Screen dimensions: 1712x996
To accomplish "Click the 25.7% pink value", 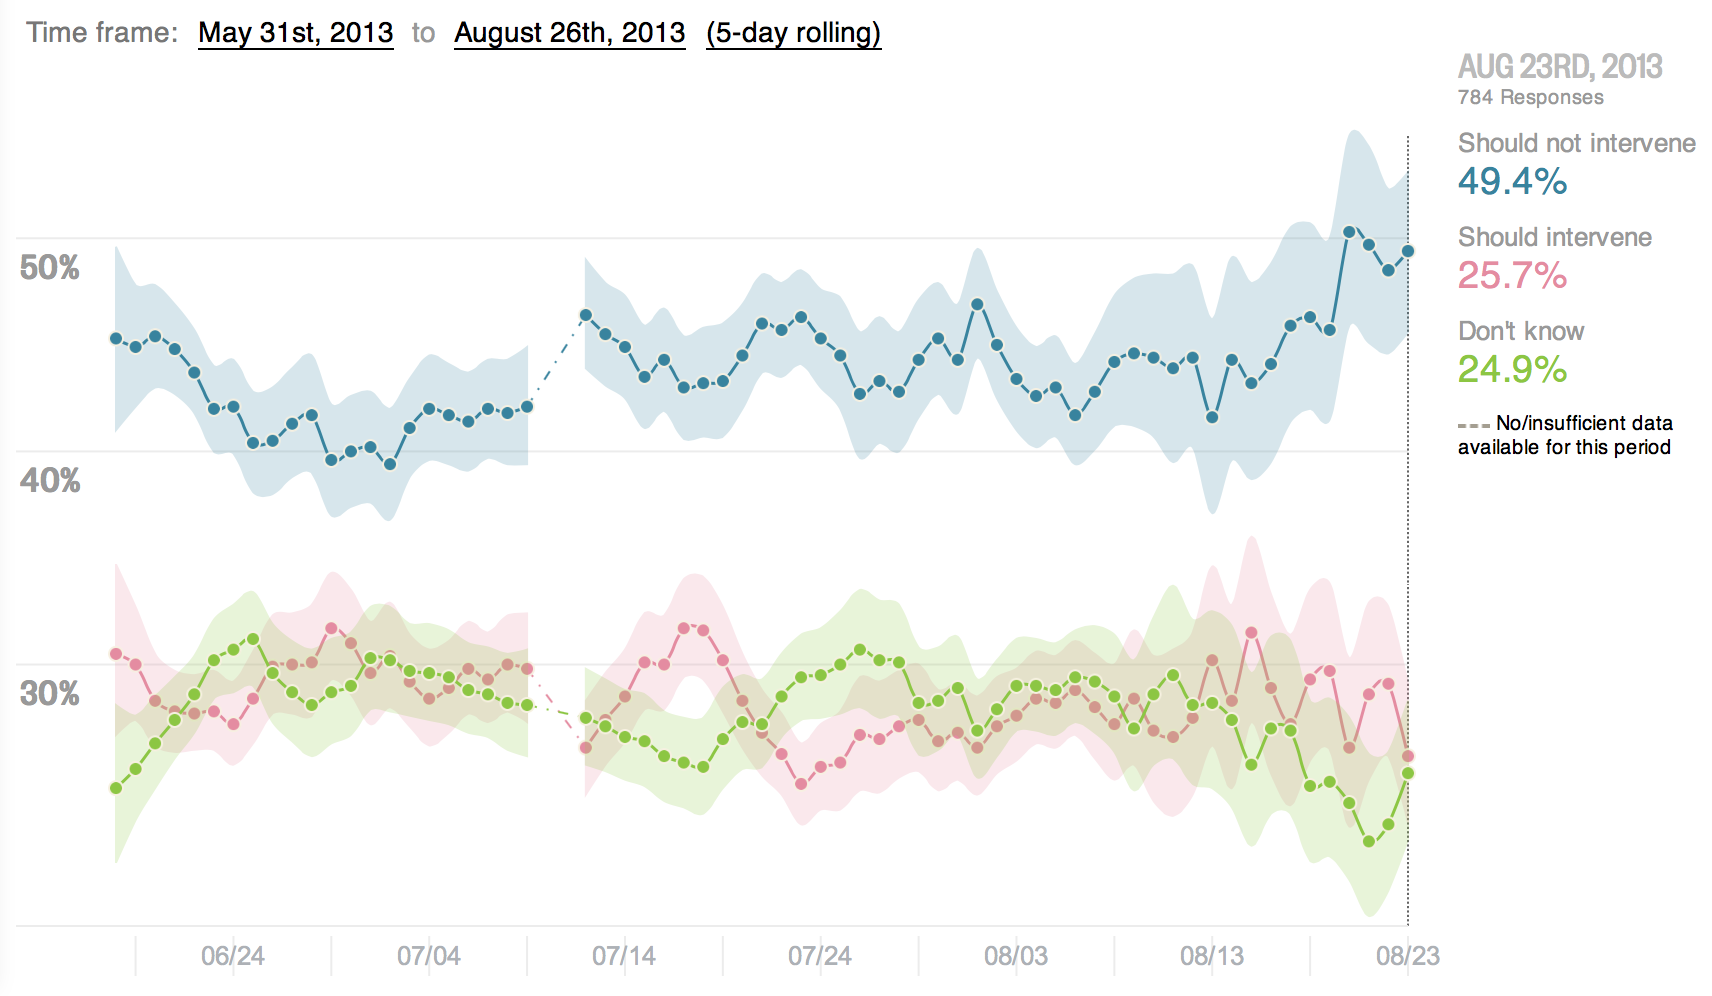I will click(1512, 275).
